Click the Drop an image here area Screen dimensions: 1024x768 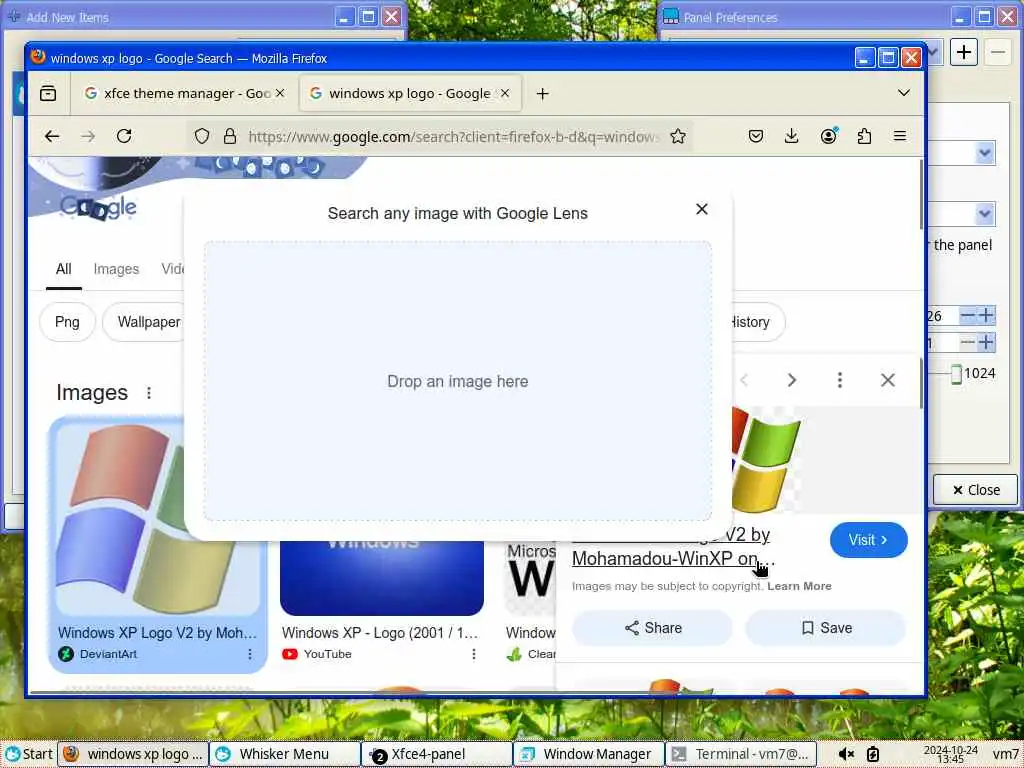point(458,381)
